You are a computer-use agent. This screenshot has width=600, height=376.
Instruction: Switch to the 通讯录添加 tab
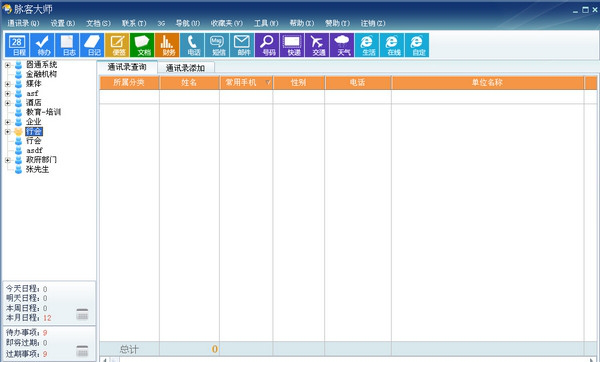(x=186, y=68)
